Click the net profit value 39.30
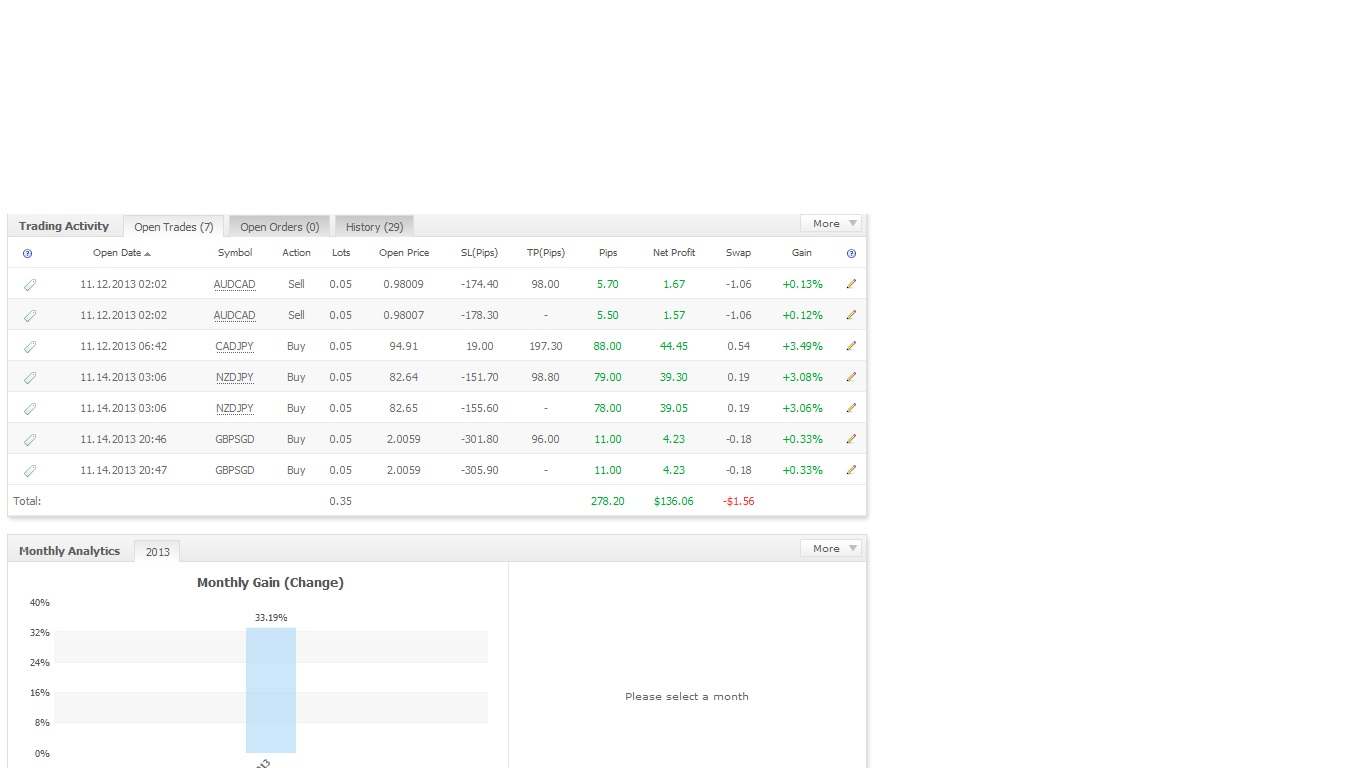 674,377
